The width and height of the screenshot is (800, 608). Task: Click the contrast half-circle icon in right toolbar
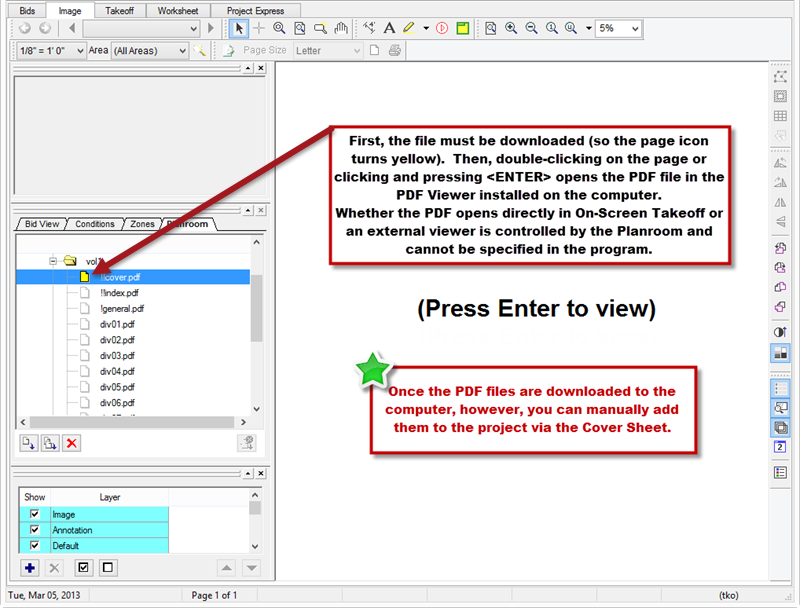coord(780,332)
